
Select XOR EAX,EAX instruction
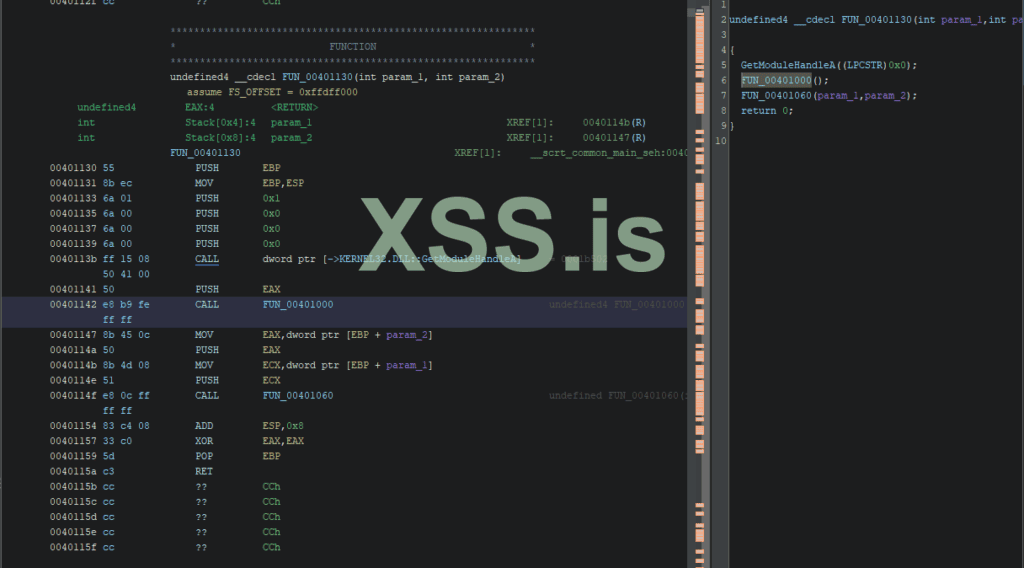click(249, 441)
